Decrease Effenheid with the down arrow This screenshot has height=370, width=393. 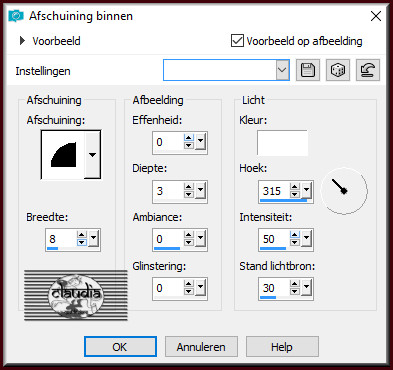[x=189, y=146]
